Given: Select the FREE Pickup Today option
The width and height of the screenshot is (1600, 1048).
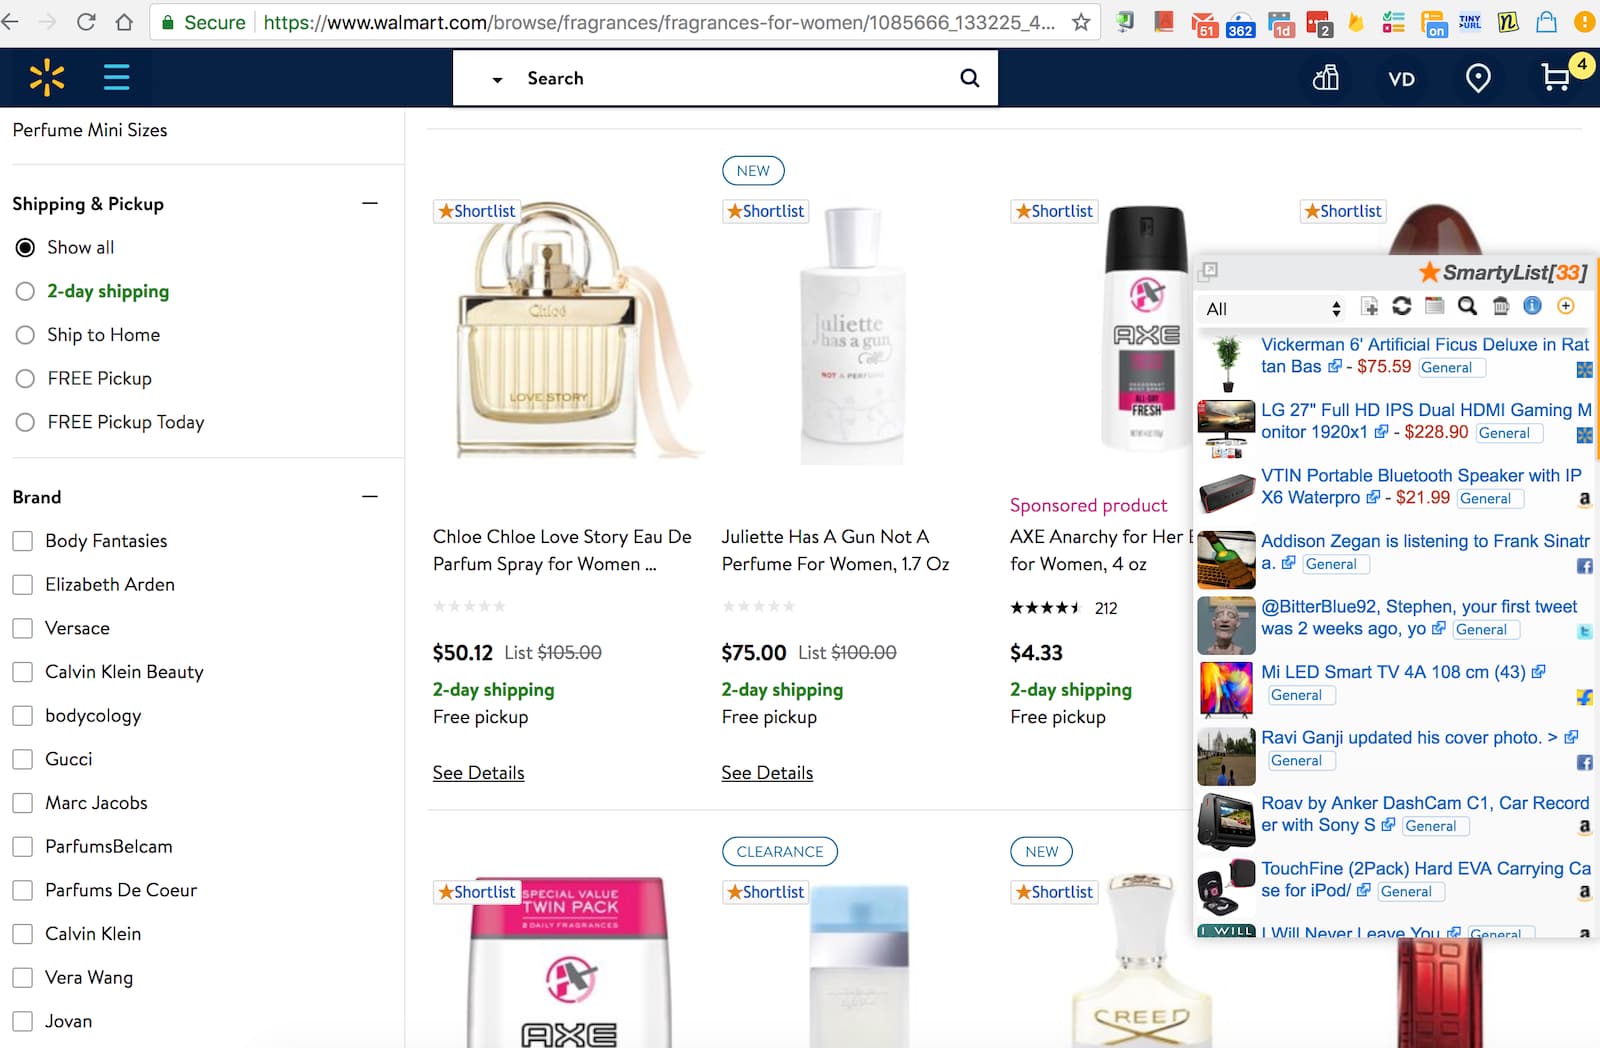Looking at the screenshot, I should tap(25, 422).
